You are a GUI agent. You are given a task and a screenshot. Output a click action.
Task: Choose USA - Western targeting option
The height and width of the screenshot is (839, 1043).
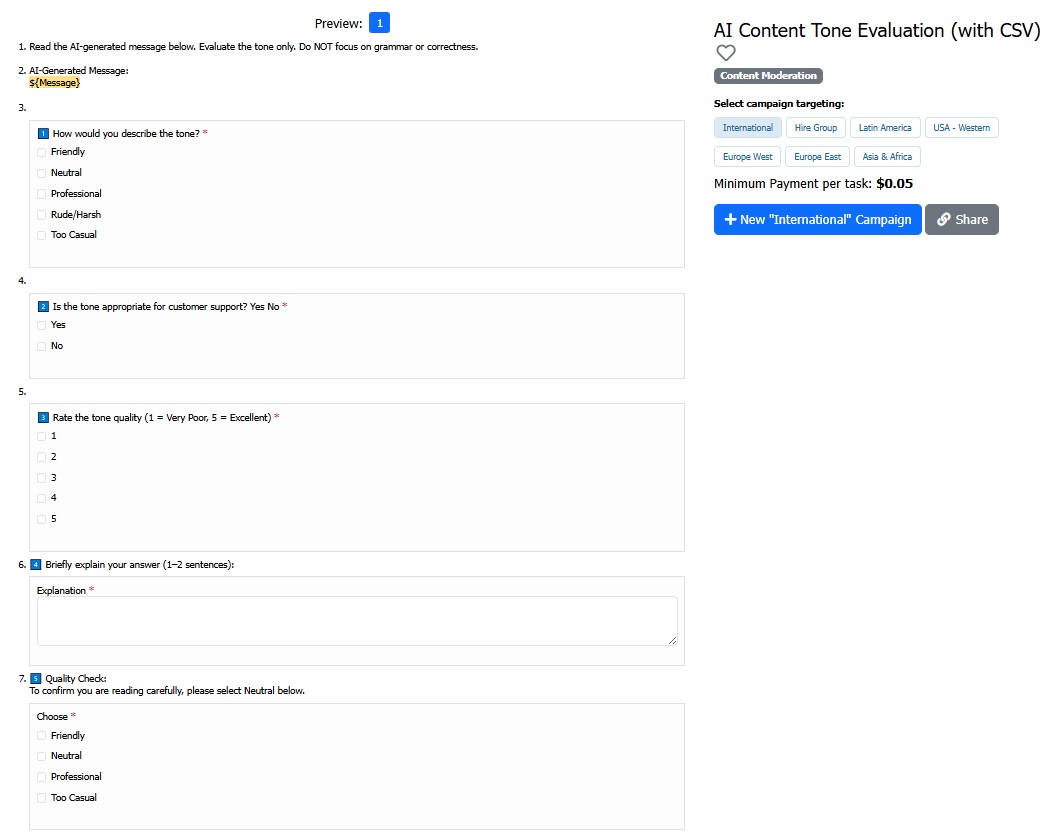pyautogui.click(x=961, y=128)
